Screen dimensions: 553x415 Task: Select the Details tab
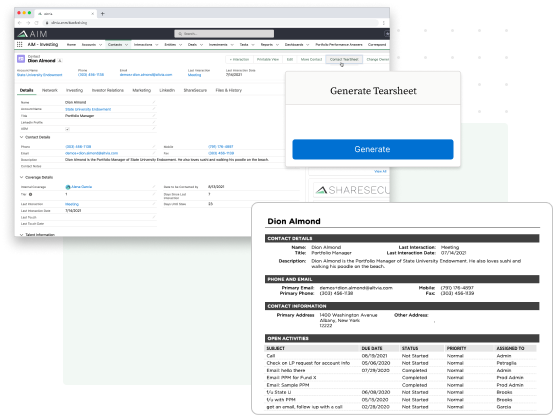26,90
